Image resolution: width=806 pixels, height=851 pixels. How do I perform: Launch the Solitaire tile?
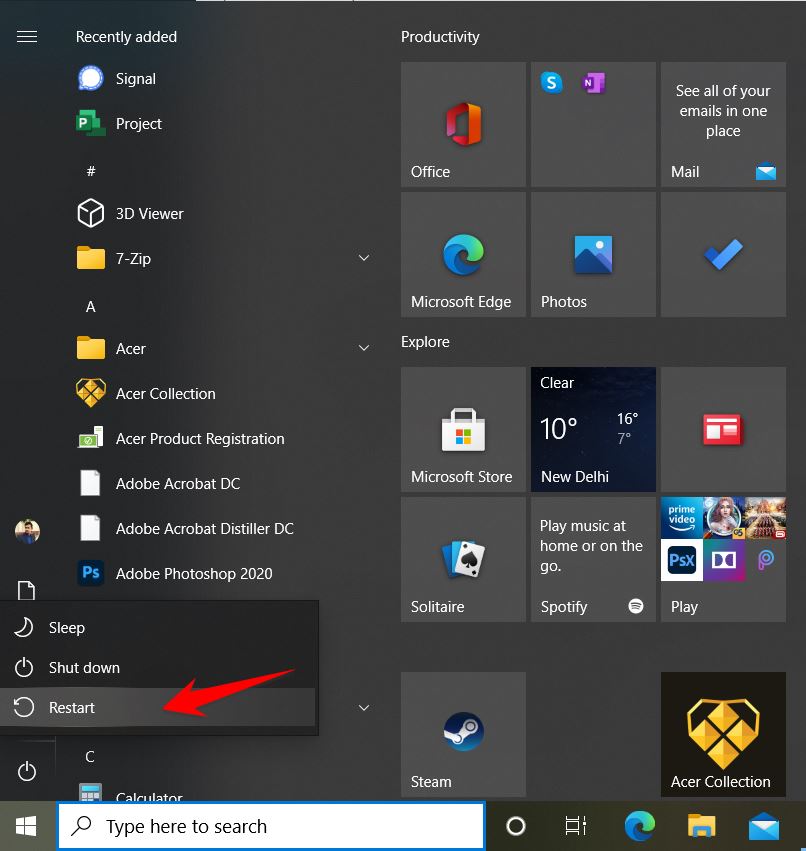[x=464, y=560]
